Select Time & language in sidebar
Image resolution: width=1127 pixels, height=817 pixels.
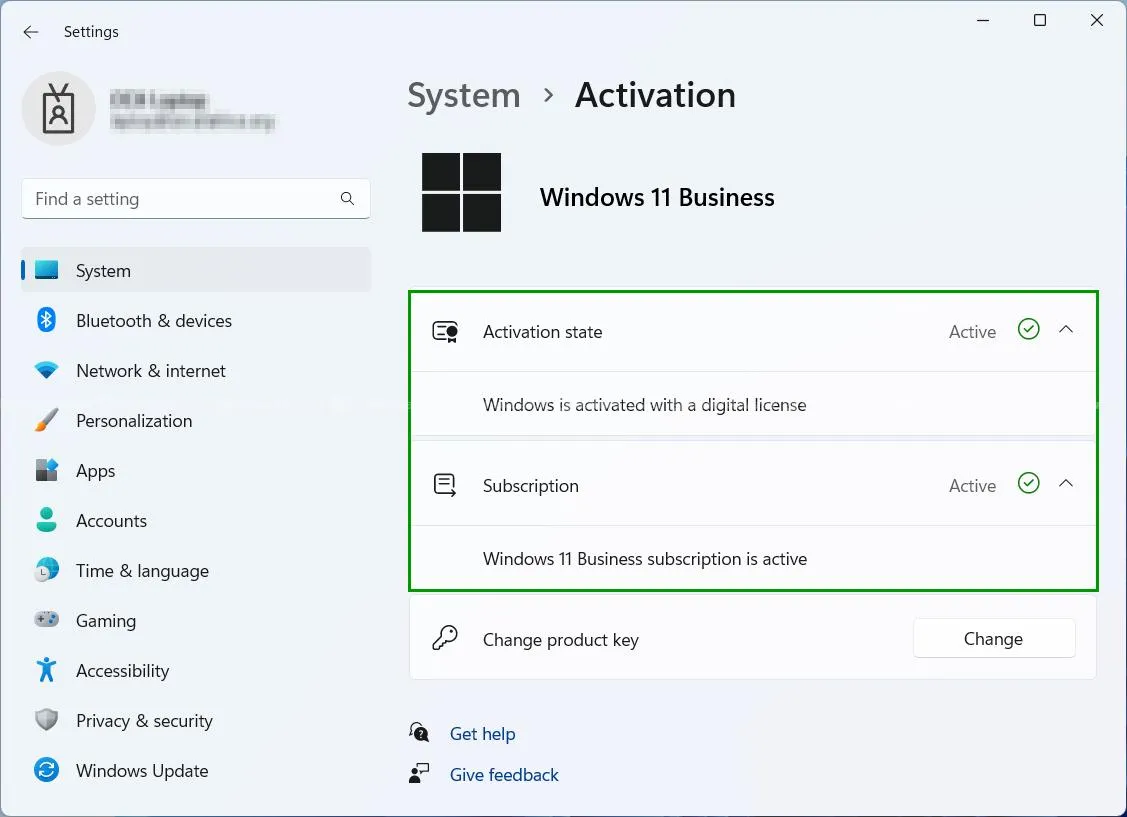pyautogui.click(x=142, y=571)
